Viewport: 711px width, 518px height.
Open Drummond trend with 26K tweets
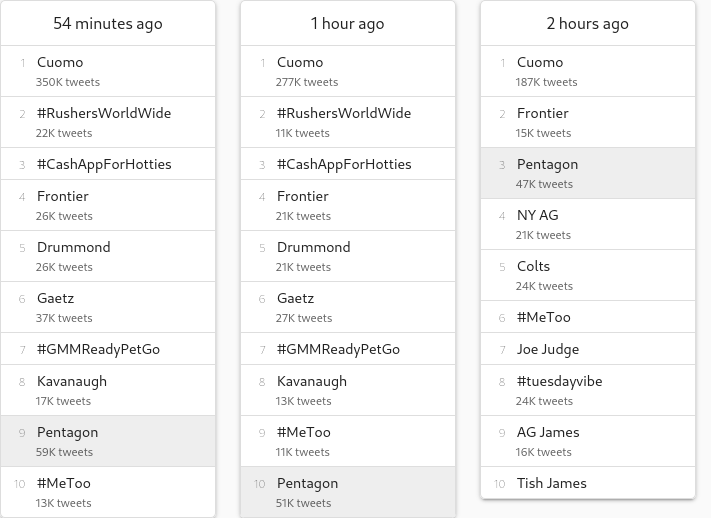pos(108,256)
